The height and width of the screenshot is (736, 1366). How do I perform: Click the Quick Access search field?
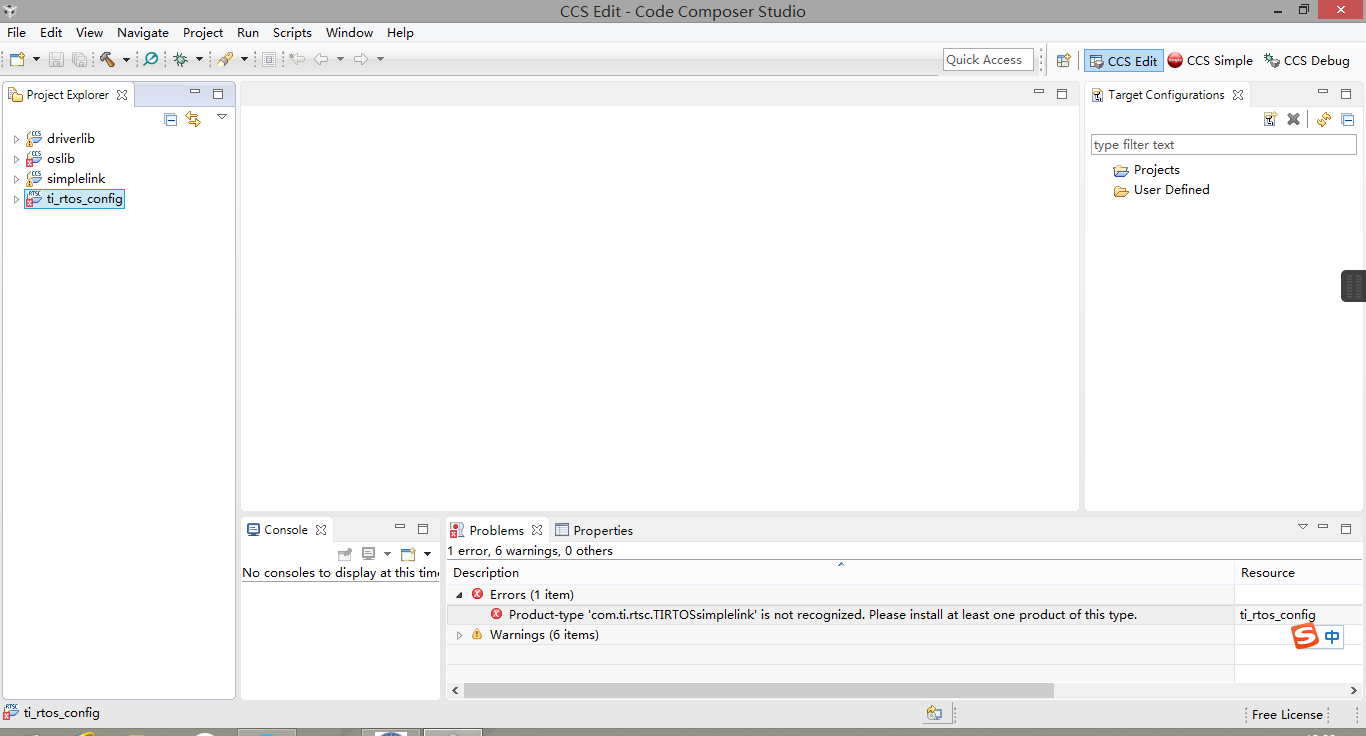988,60
